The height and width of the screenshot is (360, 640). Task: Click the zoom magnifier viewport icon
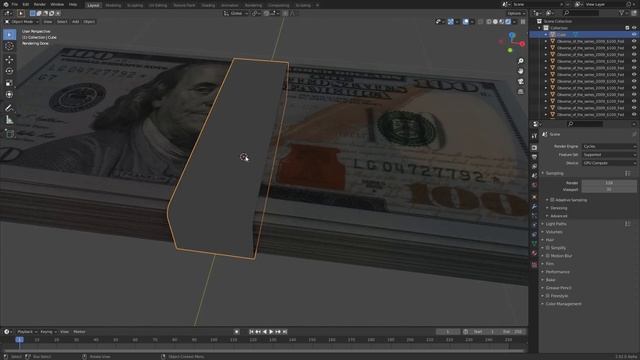coord(521,61)
